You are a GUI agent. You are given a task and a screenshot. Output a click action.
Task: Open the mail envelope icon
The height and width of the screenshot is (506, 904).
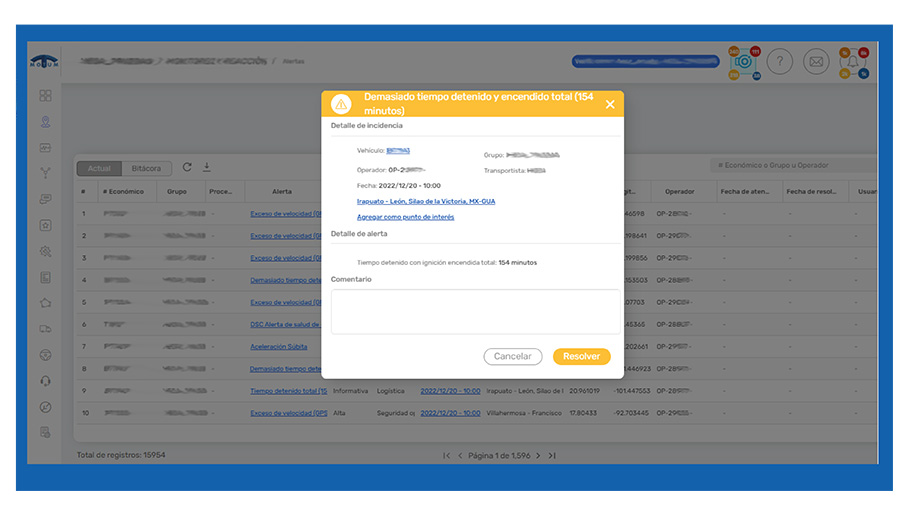click(x=816, y=61)
